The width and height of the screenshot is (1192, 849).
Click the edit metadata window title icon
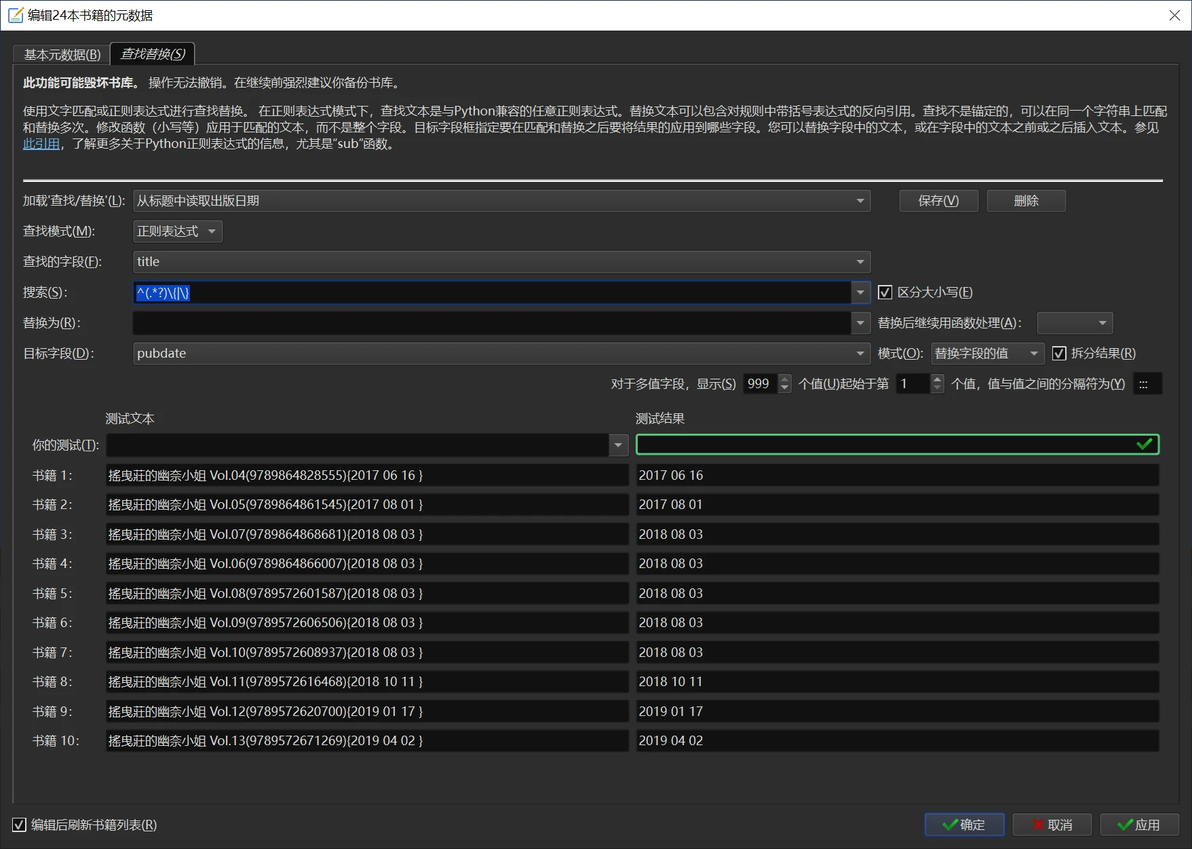click(x=15, y=14)
